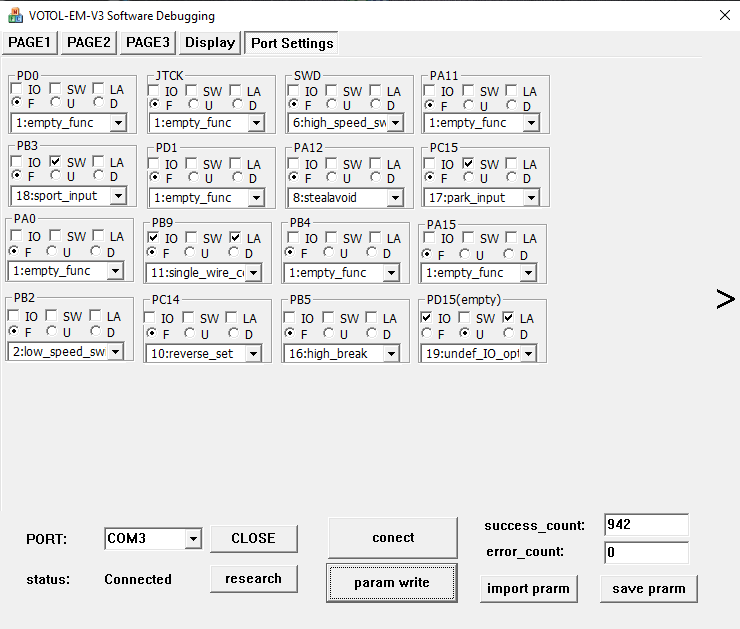Click the CLOSE port button

point(253,538)
